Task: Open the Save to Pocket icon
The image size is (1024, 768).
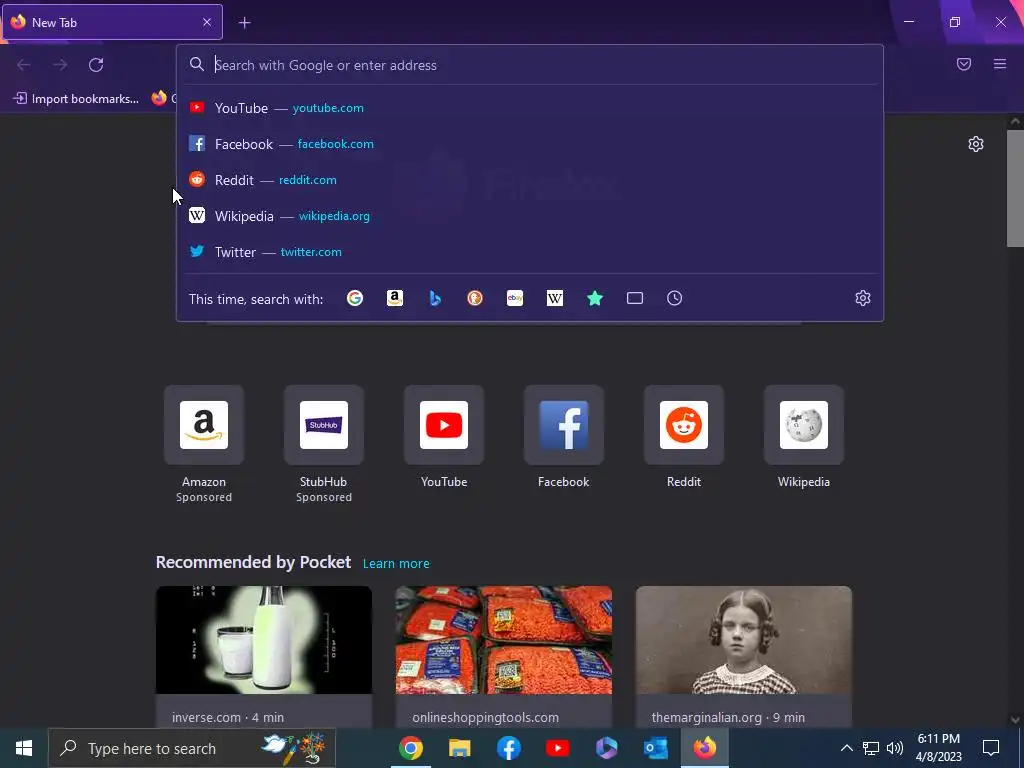Action: (x=964, y=64)
